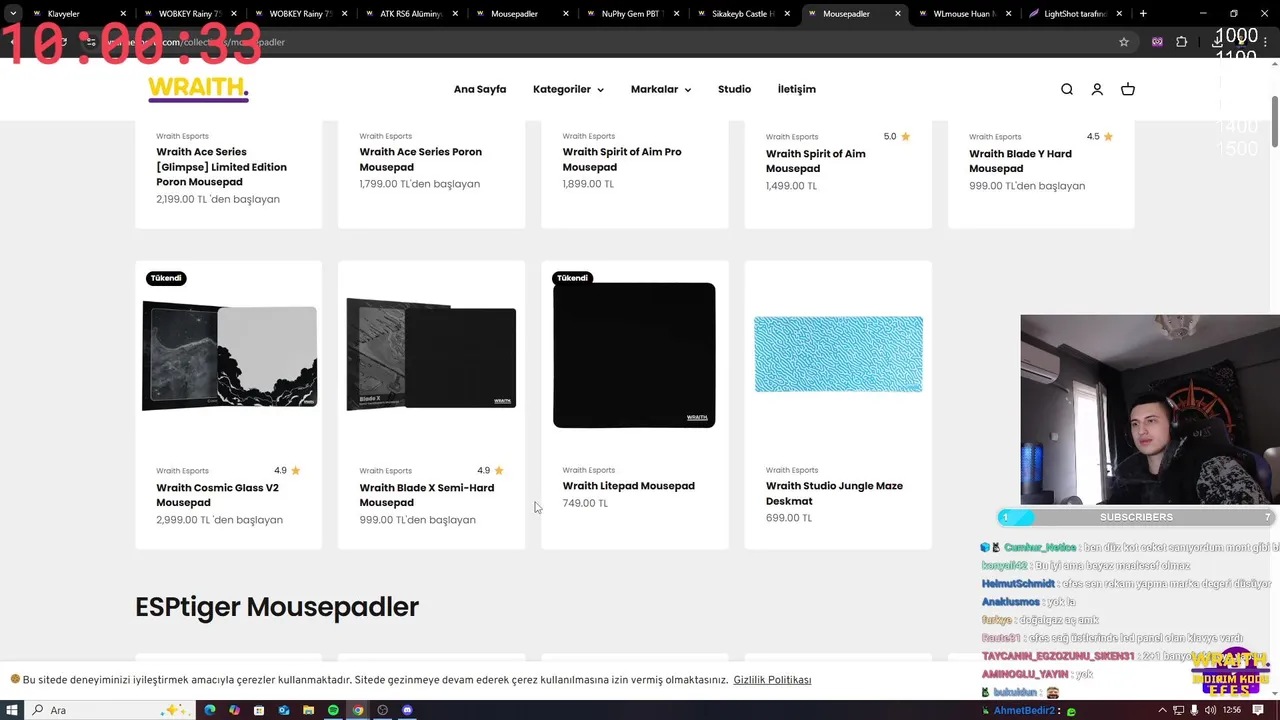This screenshot has height=720, width=1280.
Task: Open the Chrome extensions puzzle icon
Action: click(1181, 42)
